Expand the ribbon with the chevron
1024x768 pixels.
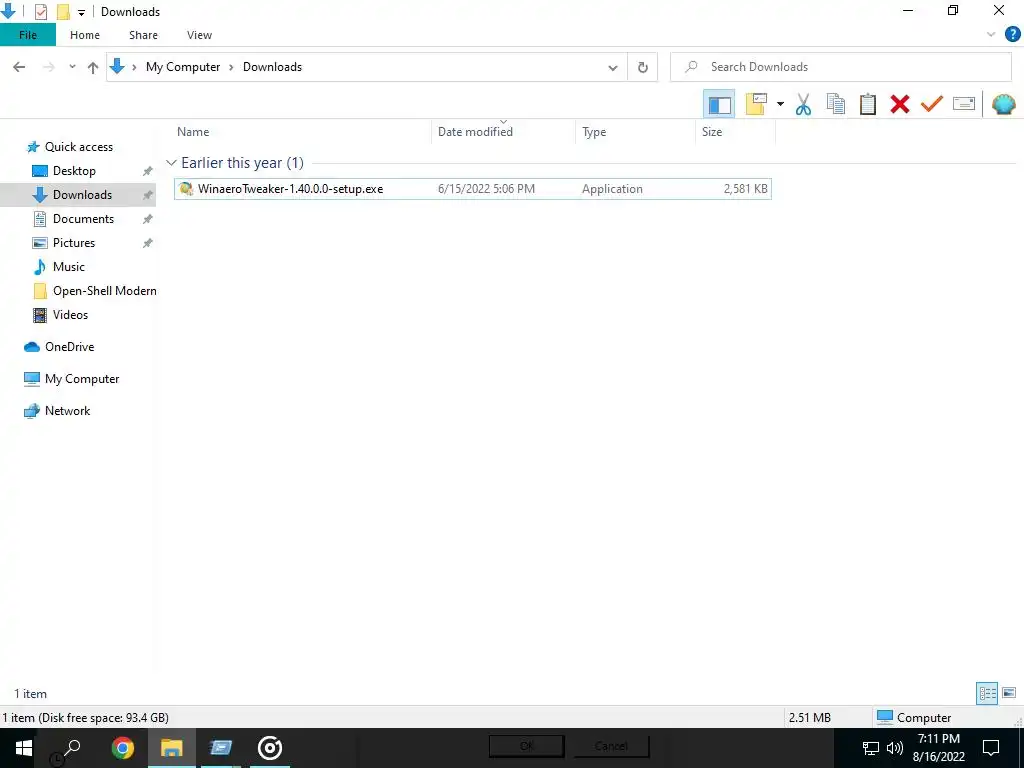click(x=991, y=35)
